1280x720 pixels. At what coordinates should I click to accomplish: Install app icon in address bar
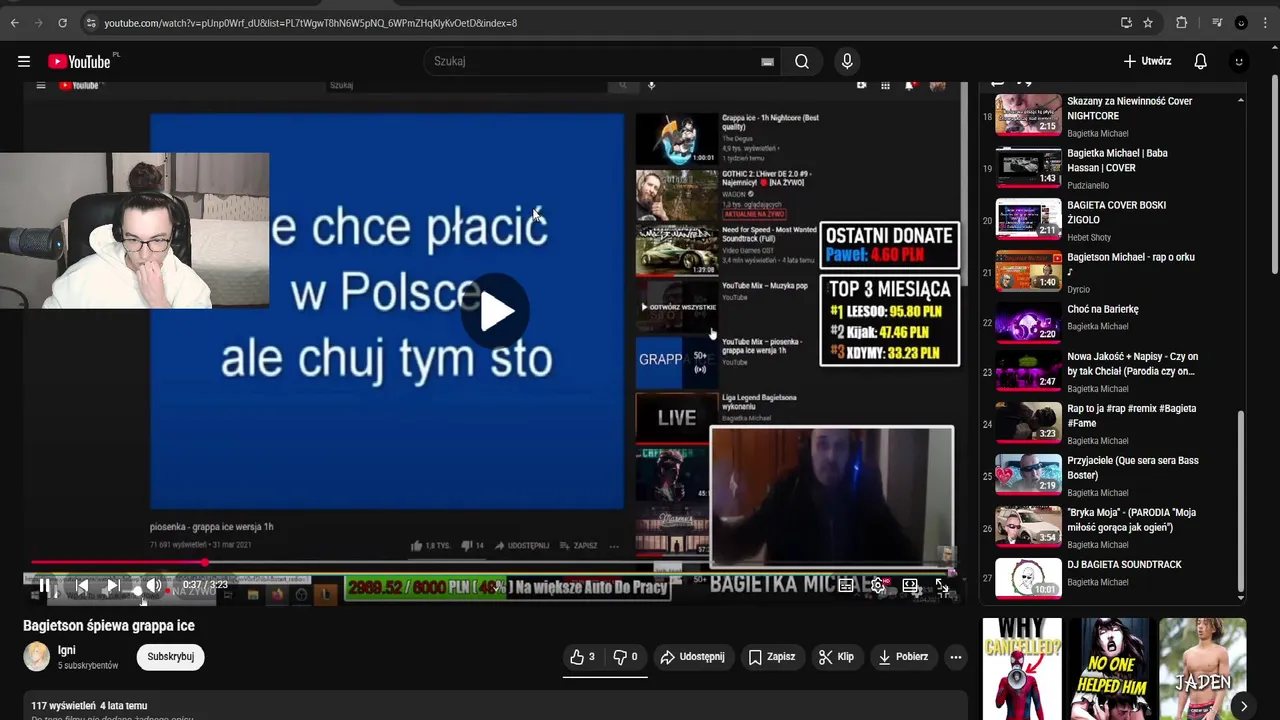coord(1126,23)
